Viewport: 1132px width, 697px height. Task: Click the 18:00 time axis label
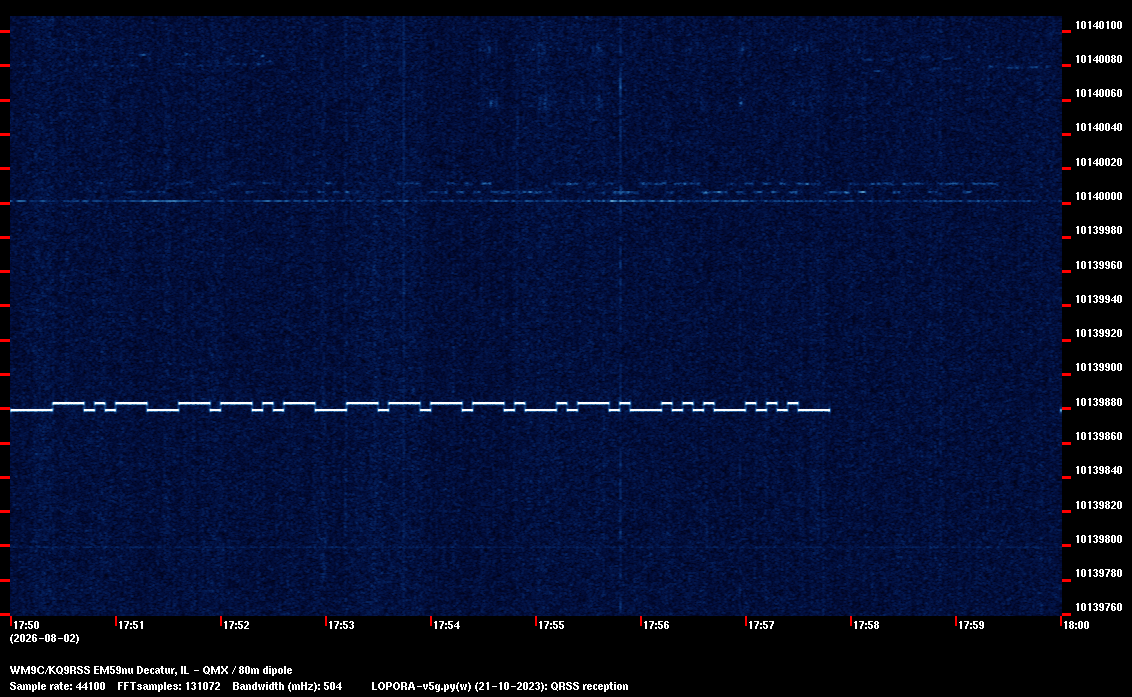click(1076, 625)
